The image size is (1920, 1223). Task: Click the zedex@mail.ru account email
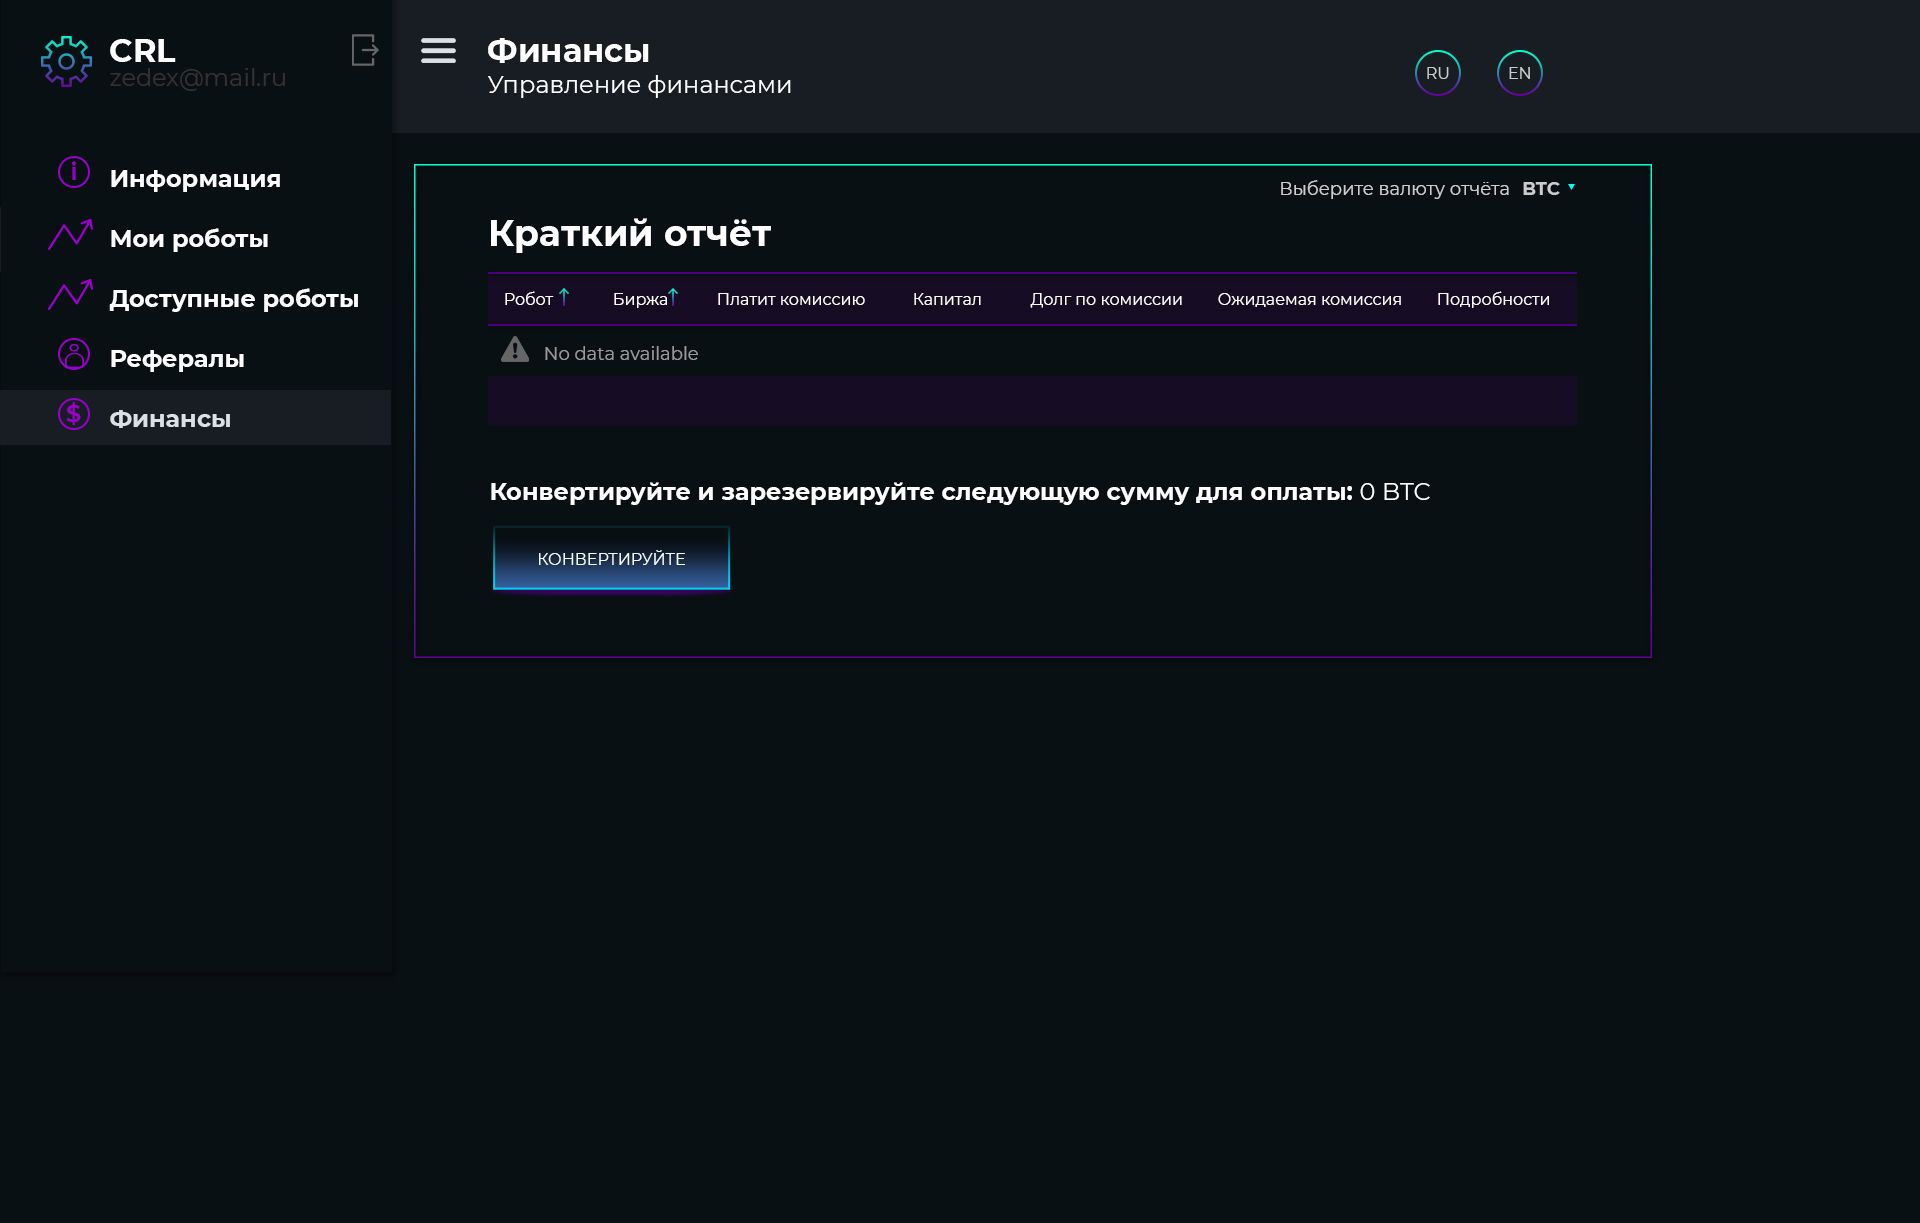pos(198,78)
